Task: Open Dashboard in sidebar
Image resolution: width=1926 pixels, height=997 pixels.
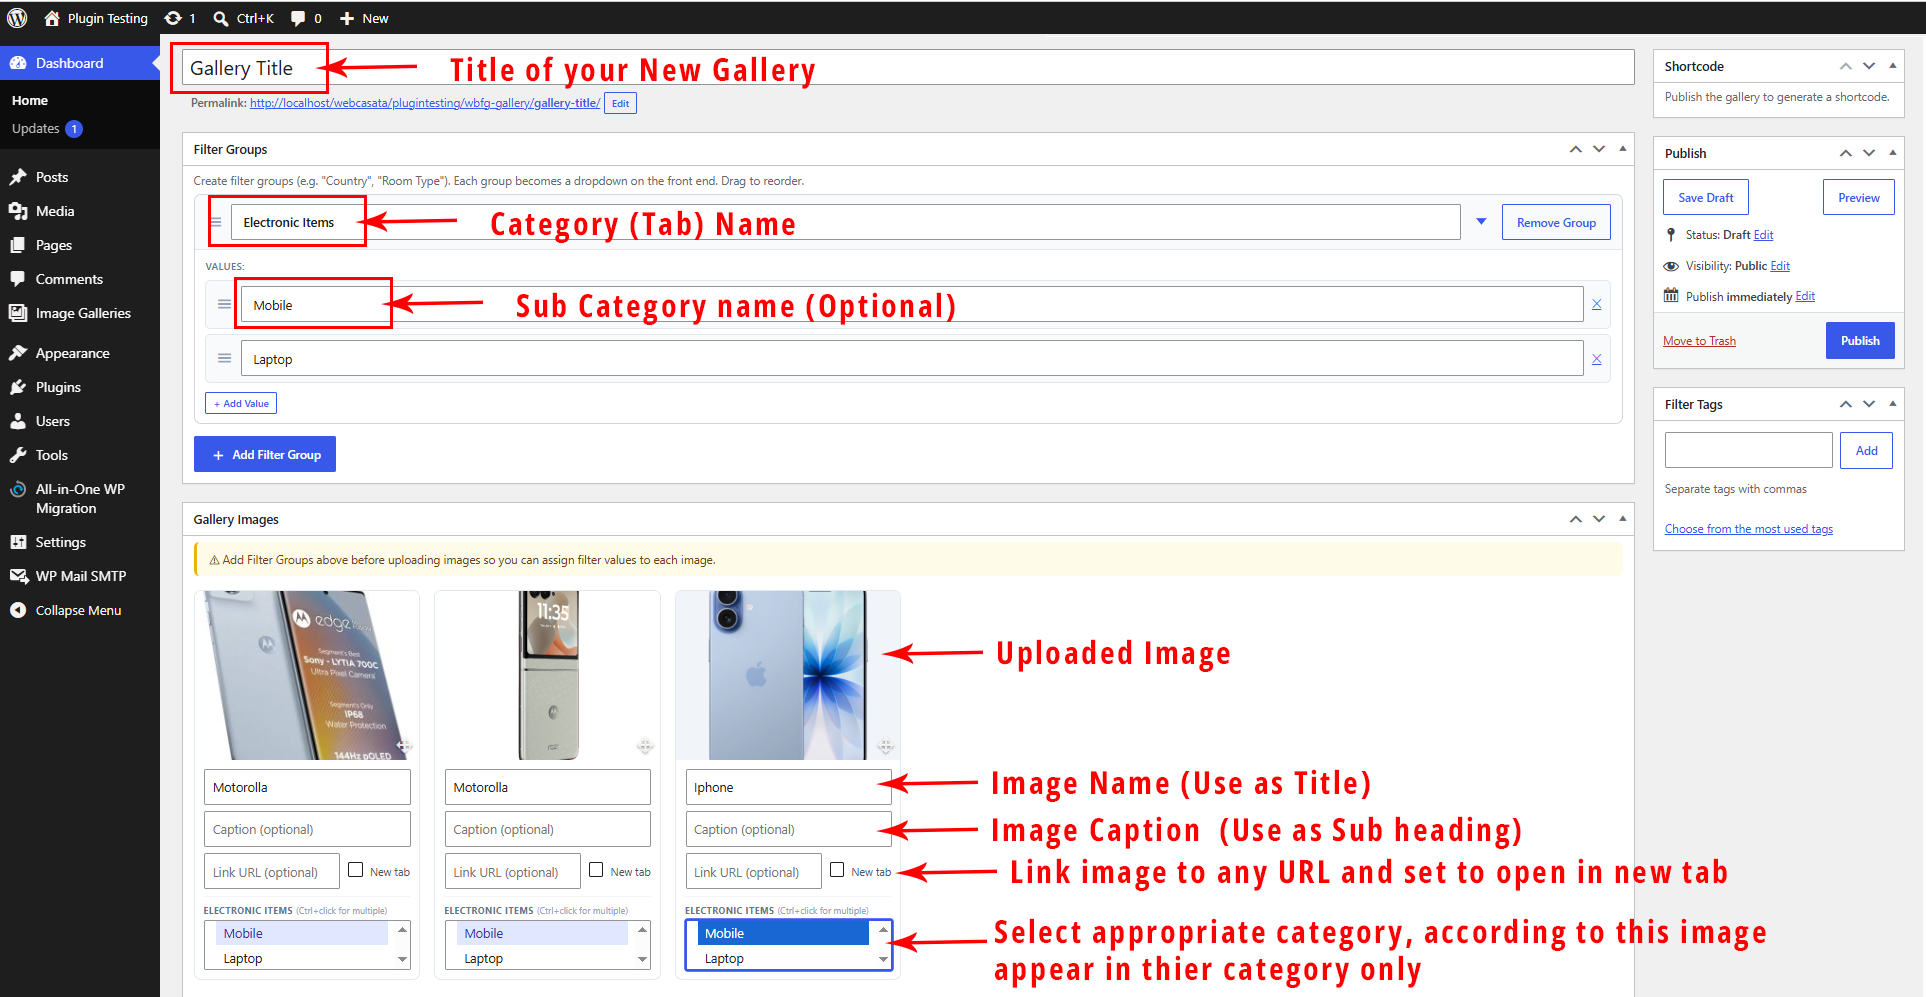Action: pyautogui.click(x=80, y=63)
